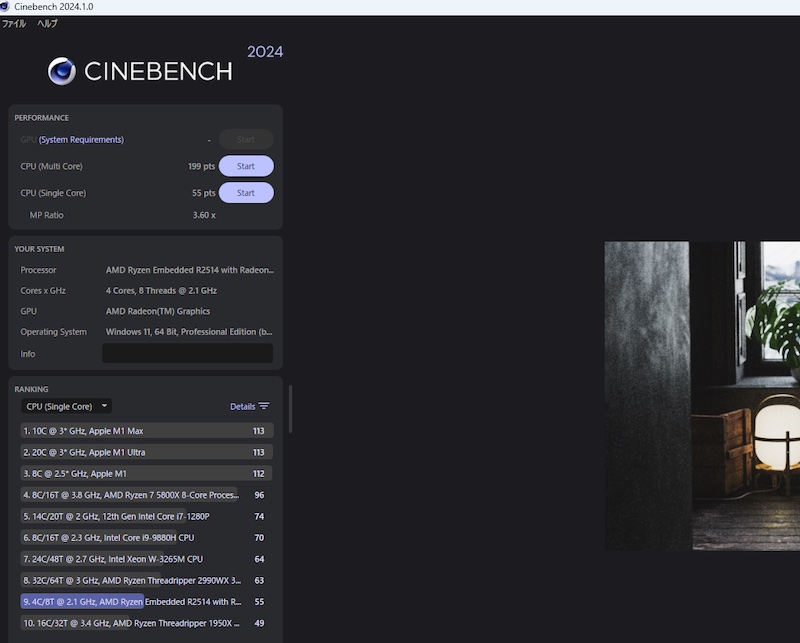Select the Intel Core i9-9880H ranking row
Image resolution: width=800 pixels, height=643 pixels.
(147, 538)
